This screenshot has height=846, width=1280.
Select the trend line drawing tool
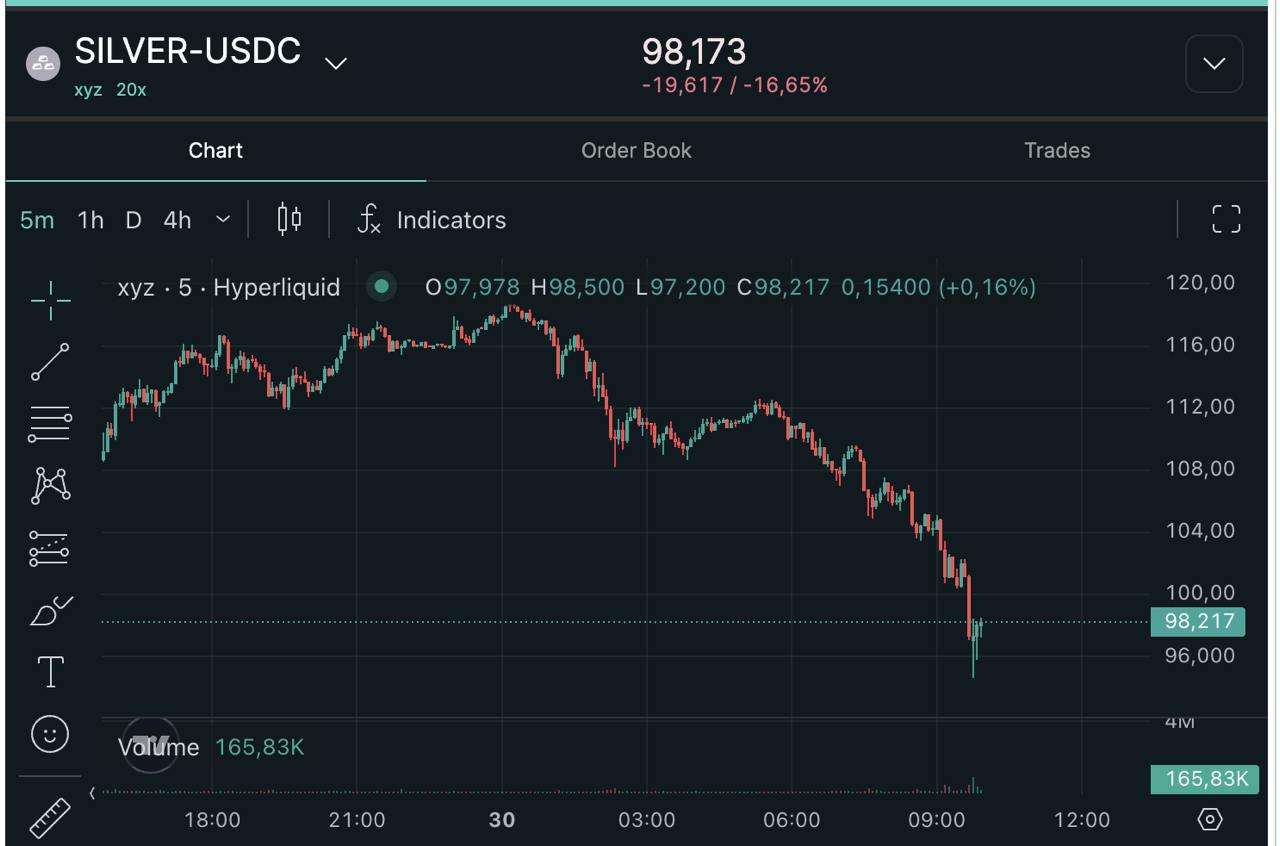(50, 362)
